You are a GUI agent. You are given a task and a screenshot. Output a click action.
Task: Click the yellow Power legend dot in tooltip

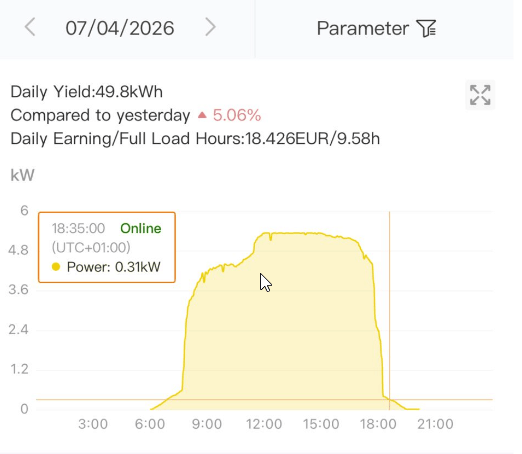pos(56,267)
